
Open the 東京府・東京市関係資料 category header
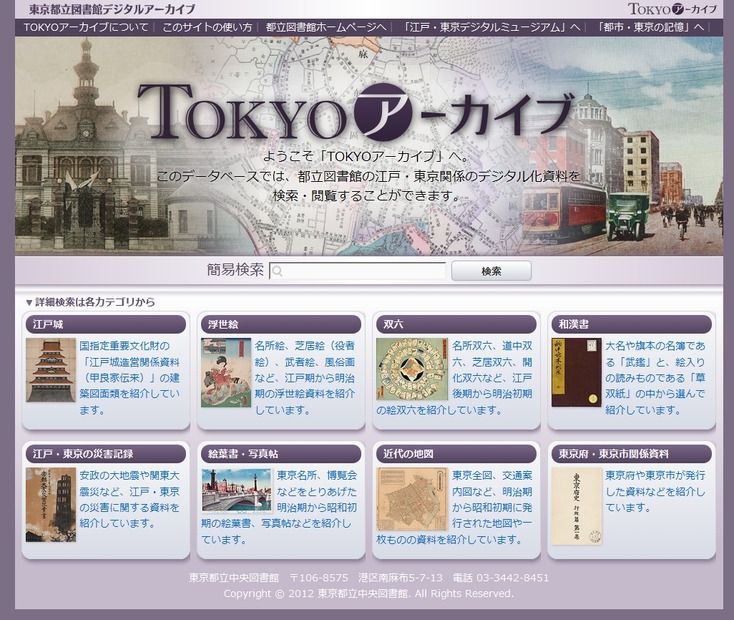pos(631,454)
